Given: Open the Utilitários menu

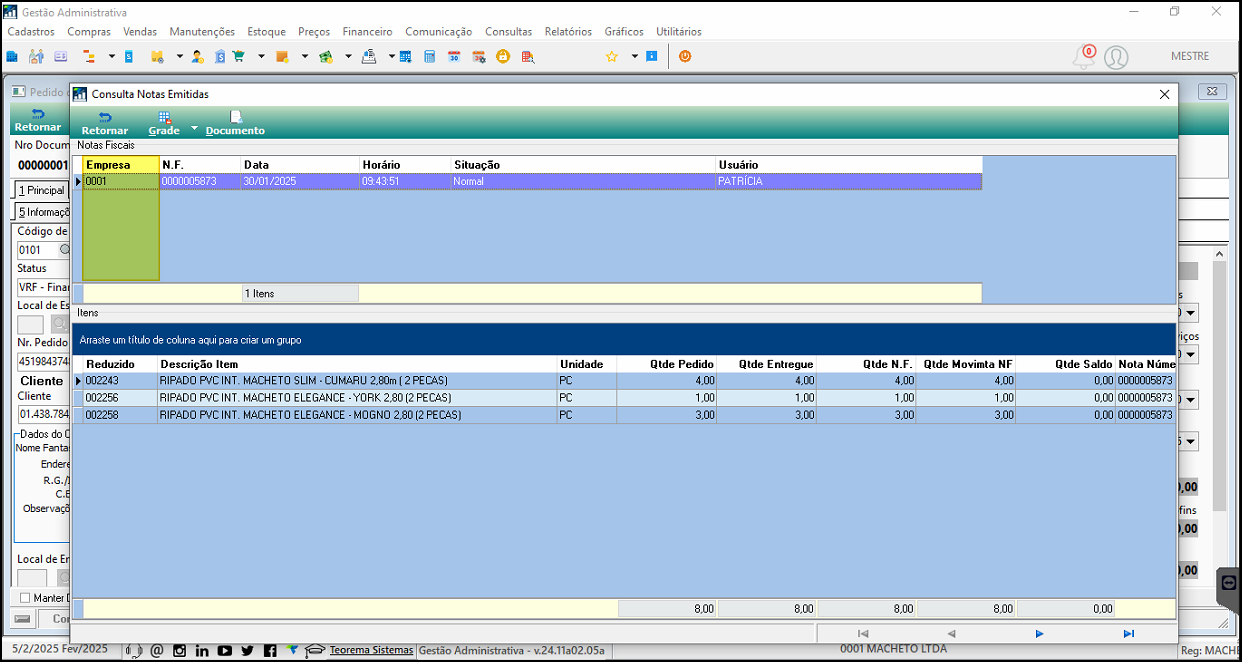Looking at the screenshot, I should tap(679, 32).
